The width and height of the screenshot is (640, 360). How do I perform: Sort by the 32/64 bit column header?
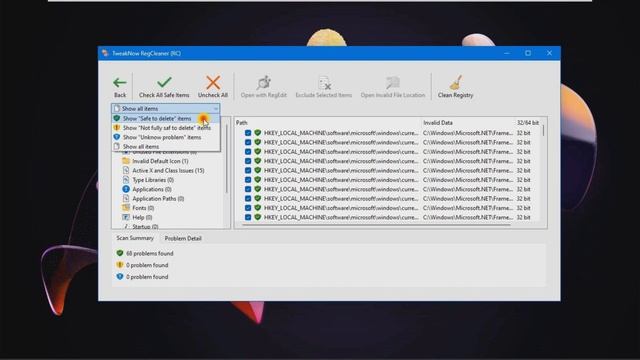pos(528,122)
